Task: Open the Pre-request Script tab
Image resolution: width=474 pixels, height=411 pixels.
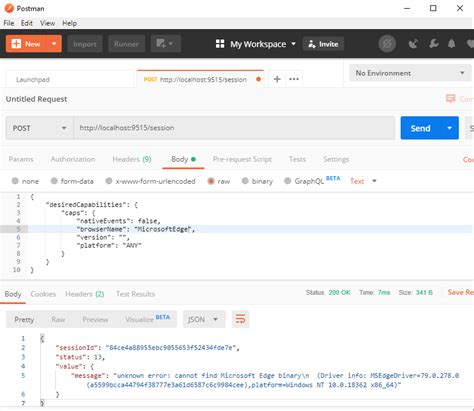Action: pyautogui.click(x=242, y=159)
